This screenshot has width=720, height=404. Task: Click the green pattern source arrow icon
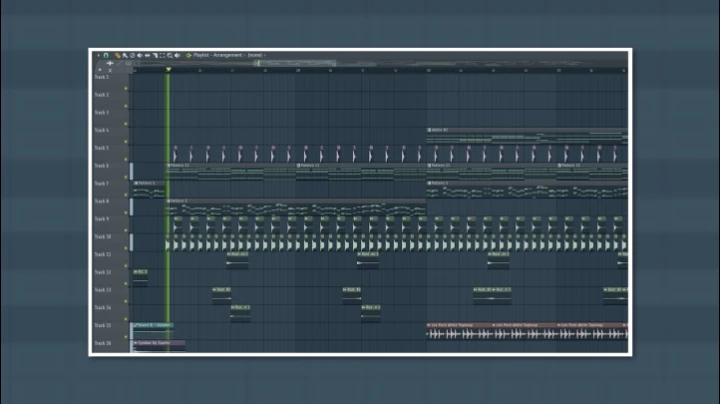coord(188,55)
